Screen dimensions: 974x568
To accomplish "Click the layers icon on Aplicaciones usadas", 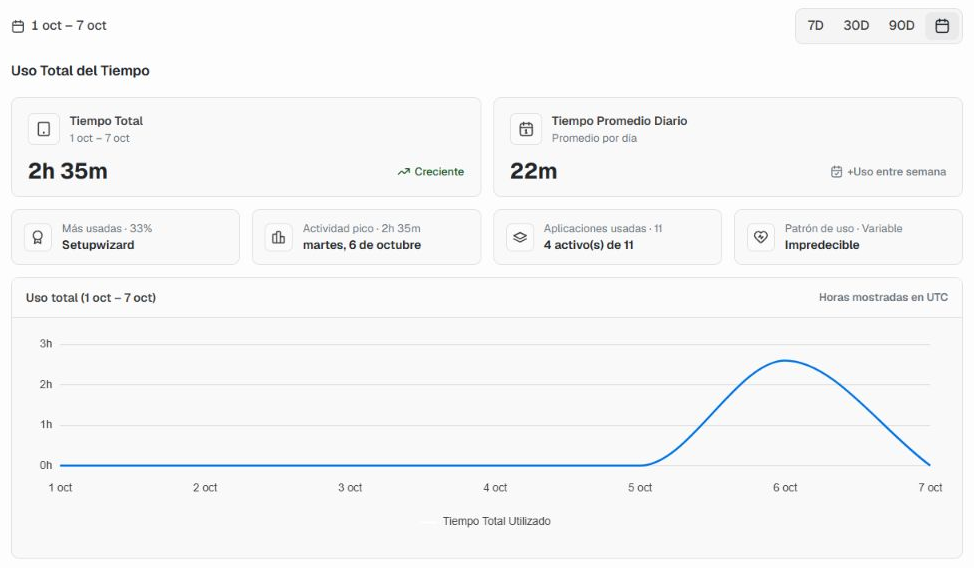I will pyautogui.click(x=520, y=237).
